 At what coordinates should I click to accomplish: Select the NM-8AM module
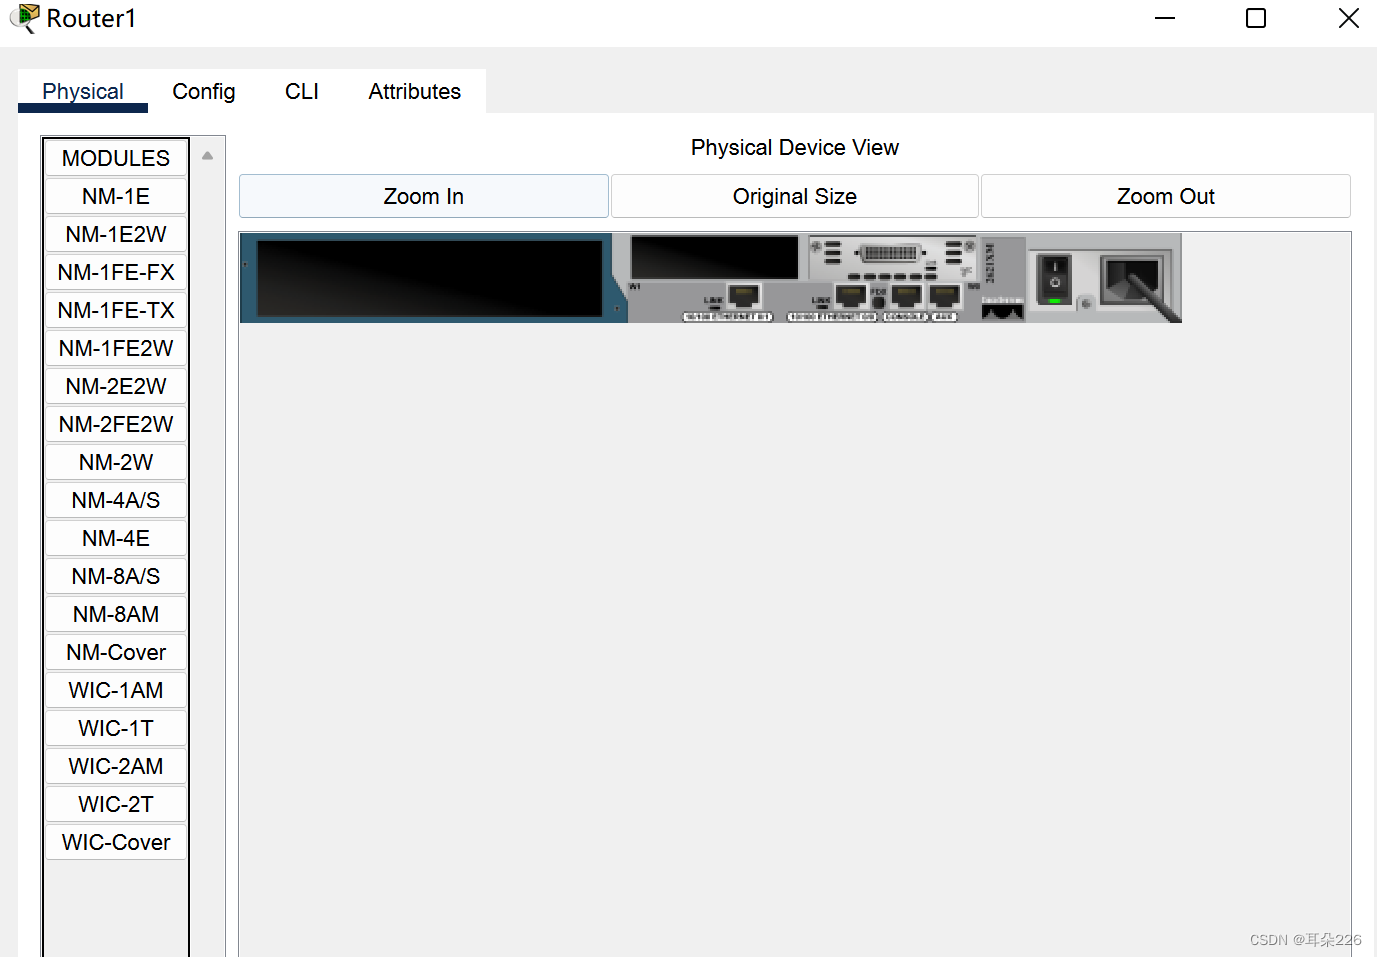[x=116, y=614]
